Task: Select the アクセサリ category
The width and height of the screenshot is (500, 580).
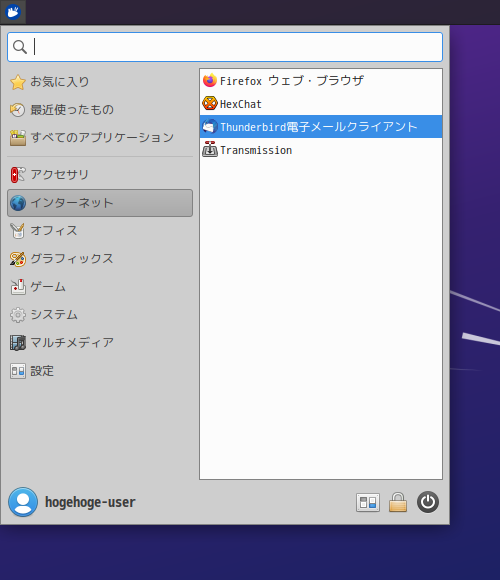Action: point(100,175)
